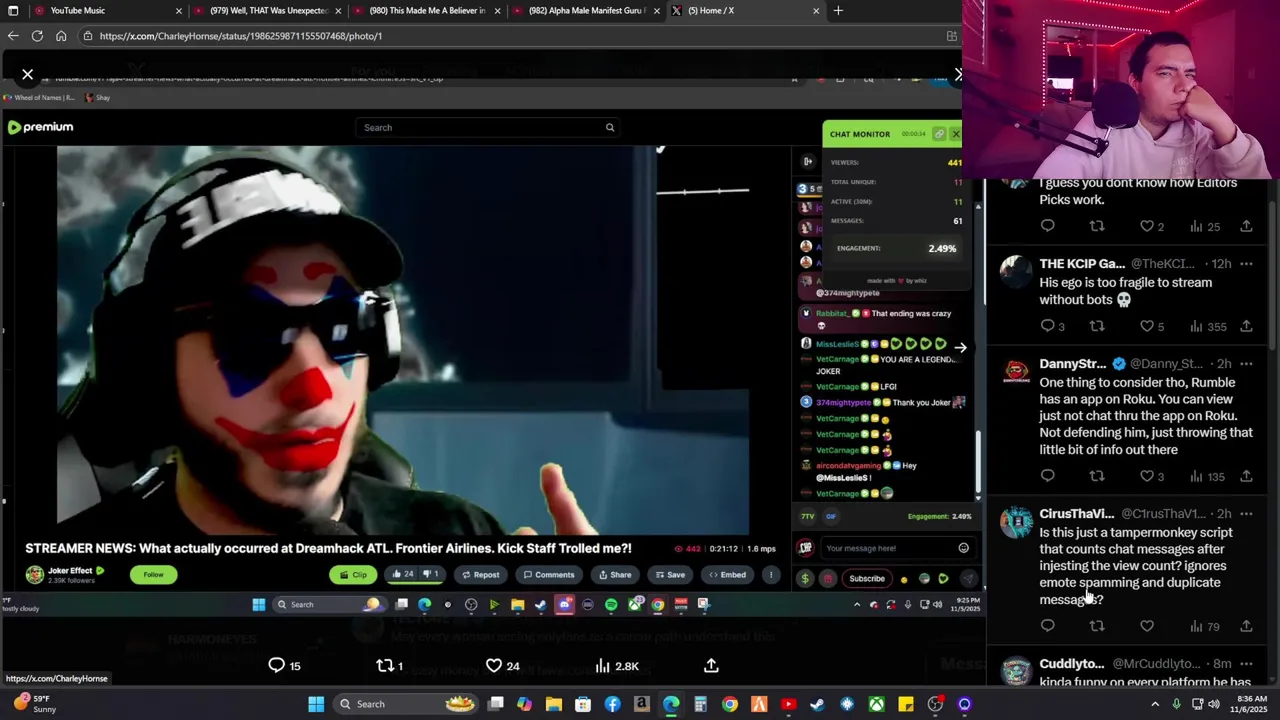Select the x.com address bar URL
The width and height of the screenshot is (1280, 720).
pyautogui.click(x=241, y=36)
